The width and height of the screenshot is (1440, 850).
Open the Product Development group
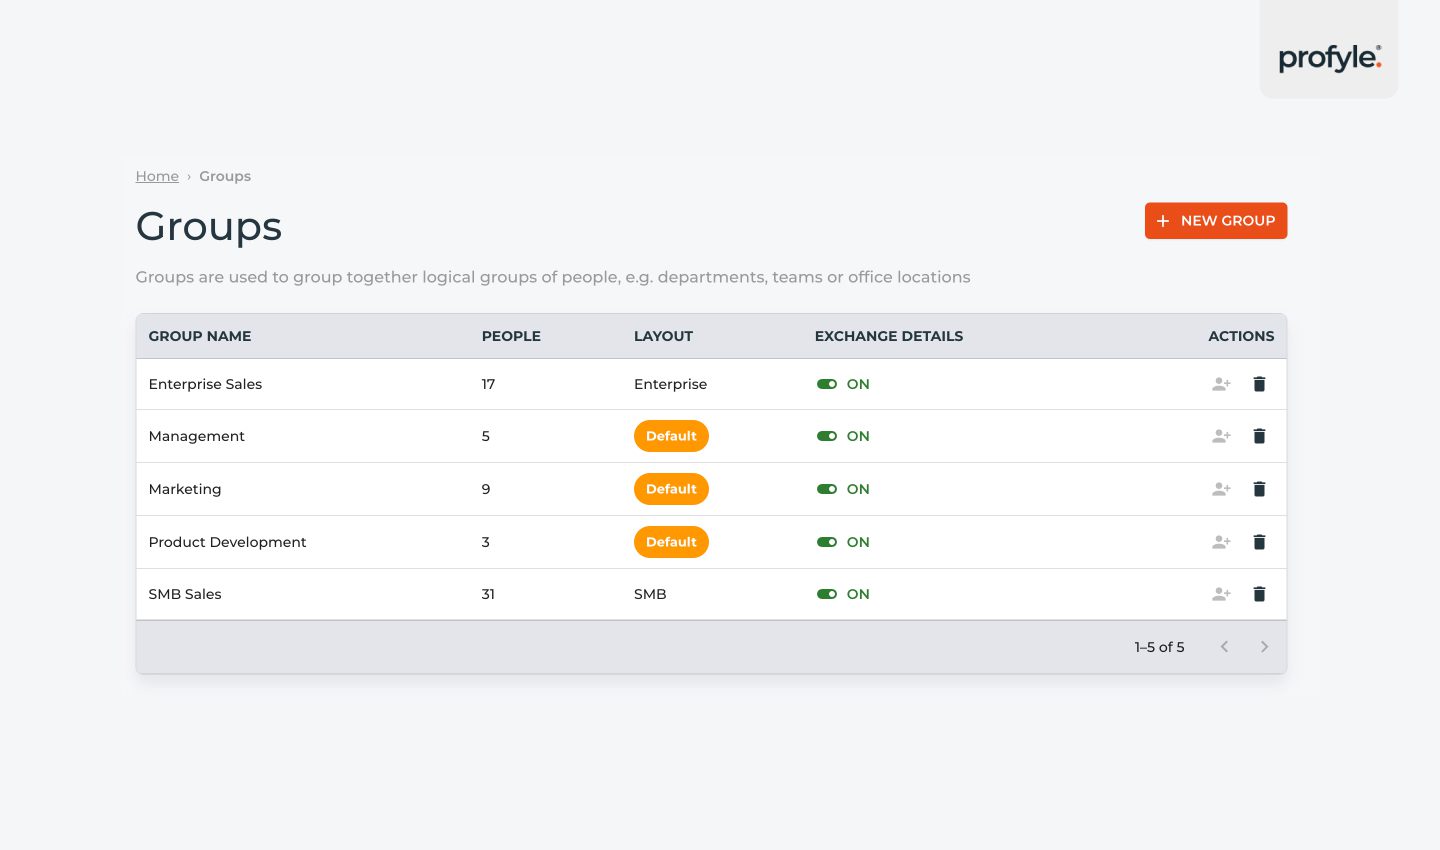[x=228, y=542]
